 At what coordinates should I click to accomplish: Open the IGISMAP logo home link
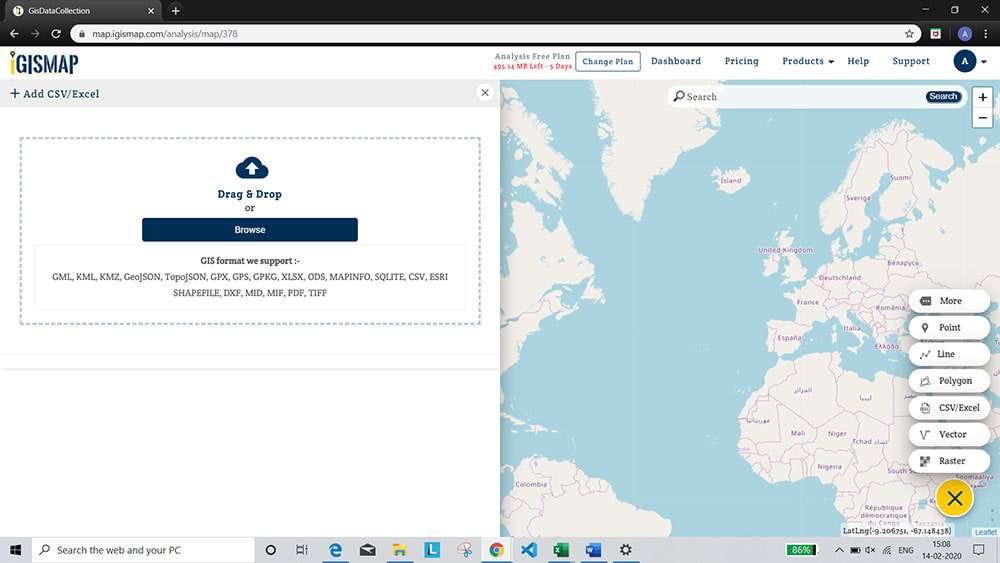pos(44,63)
